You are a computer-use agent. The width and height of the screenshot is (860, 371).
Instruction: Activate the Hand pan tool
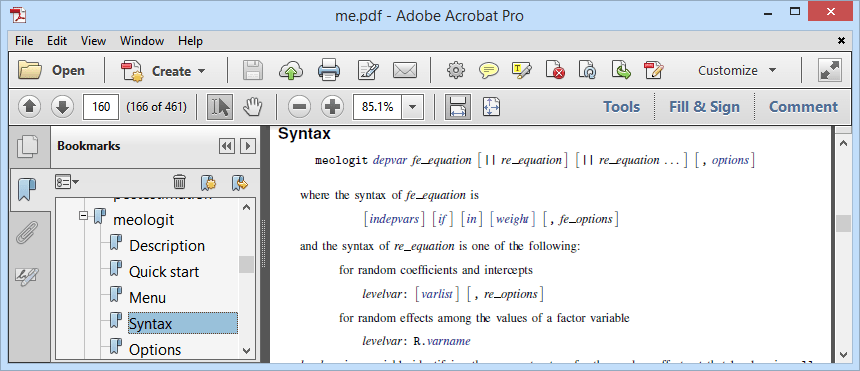pyautogui.click(x=252, y=106)
